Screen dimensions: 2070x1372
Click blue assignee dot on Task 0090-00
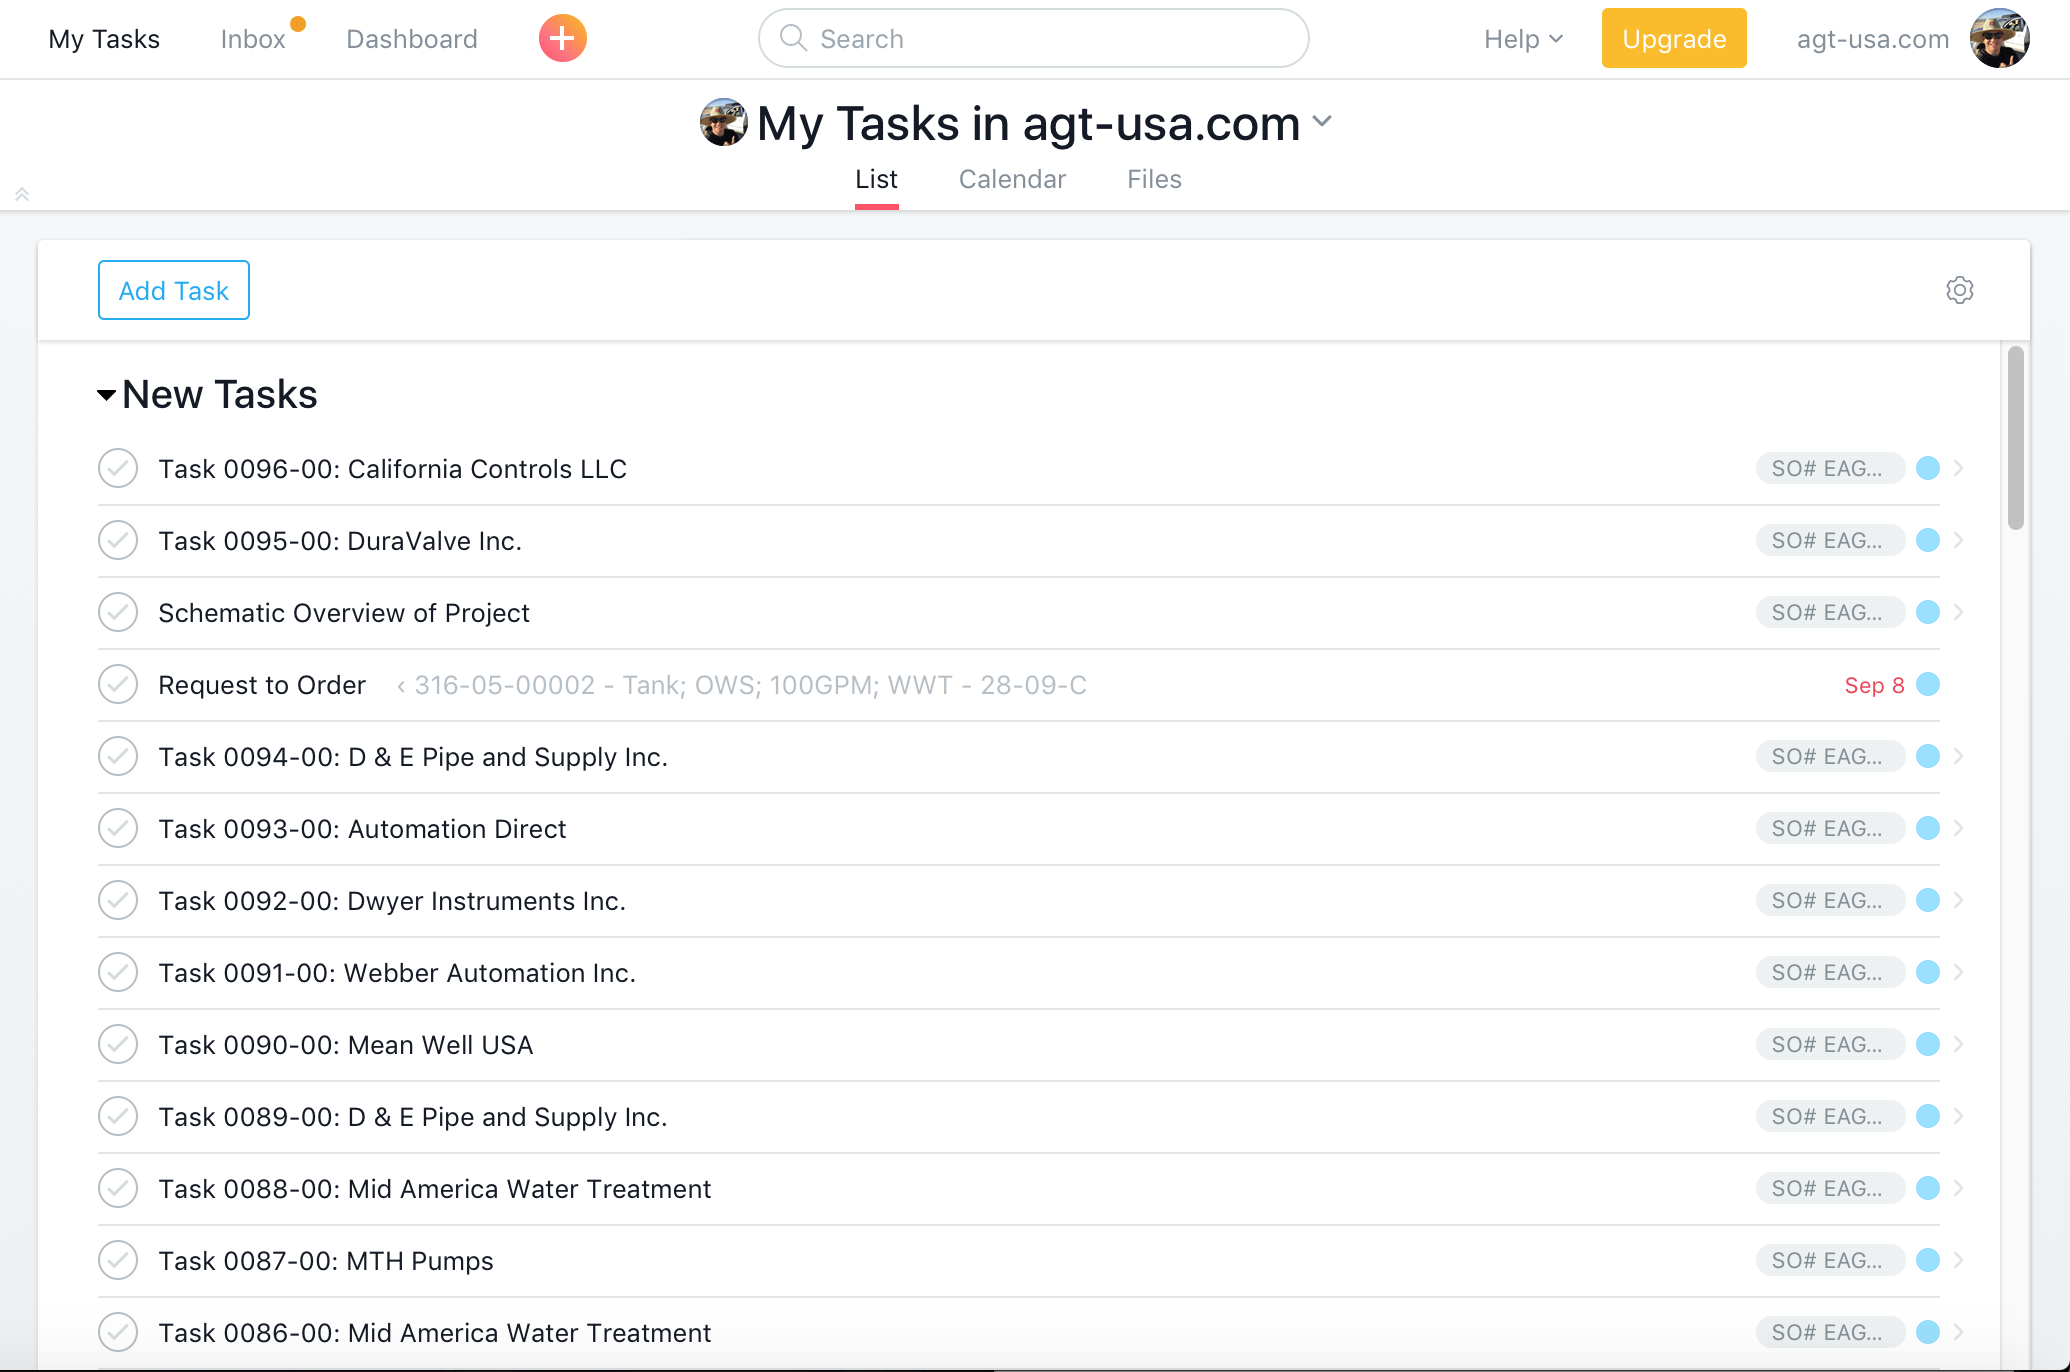coord(1928,1044)
